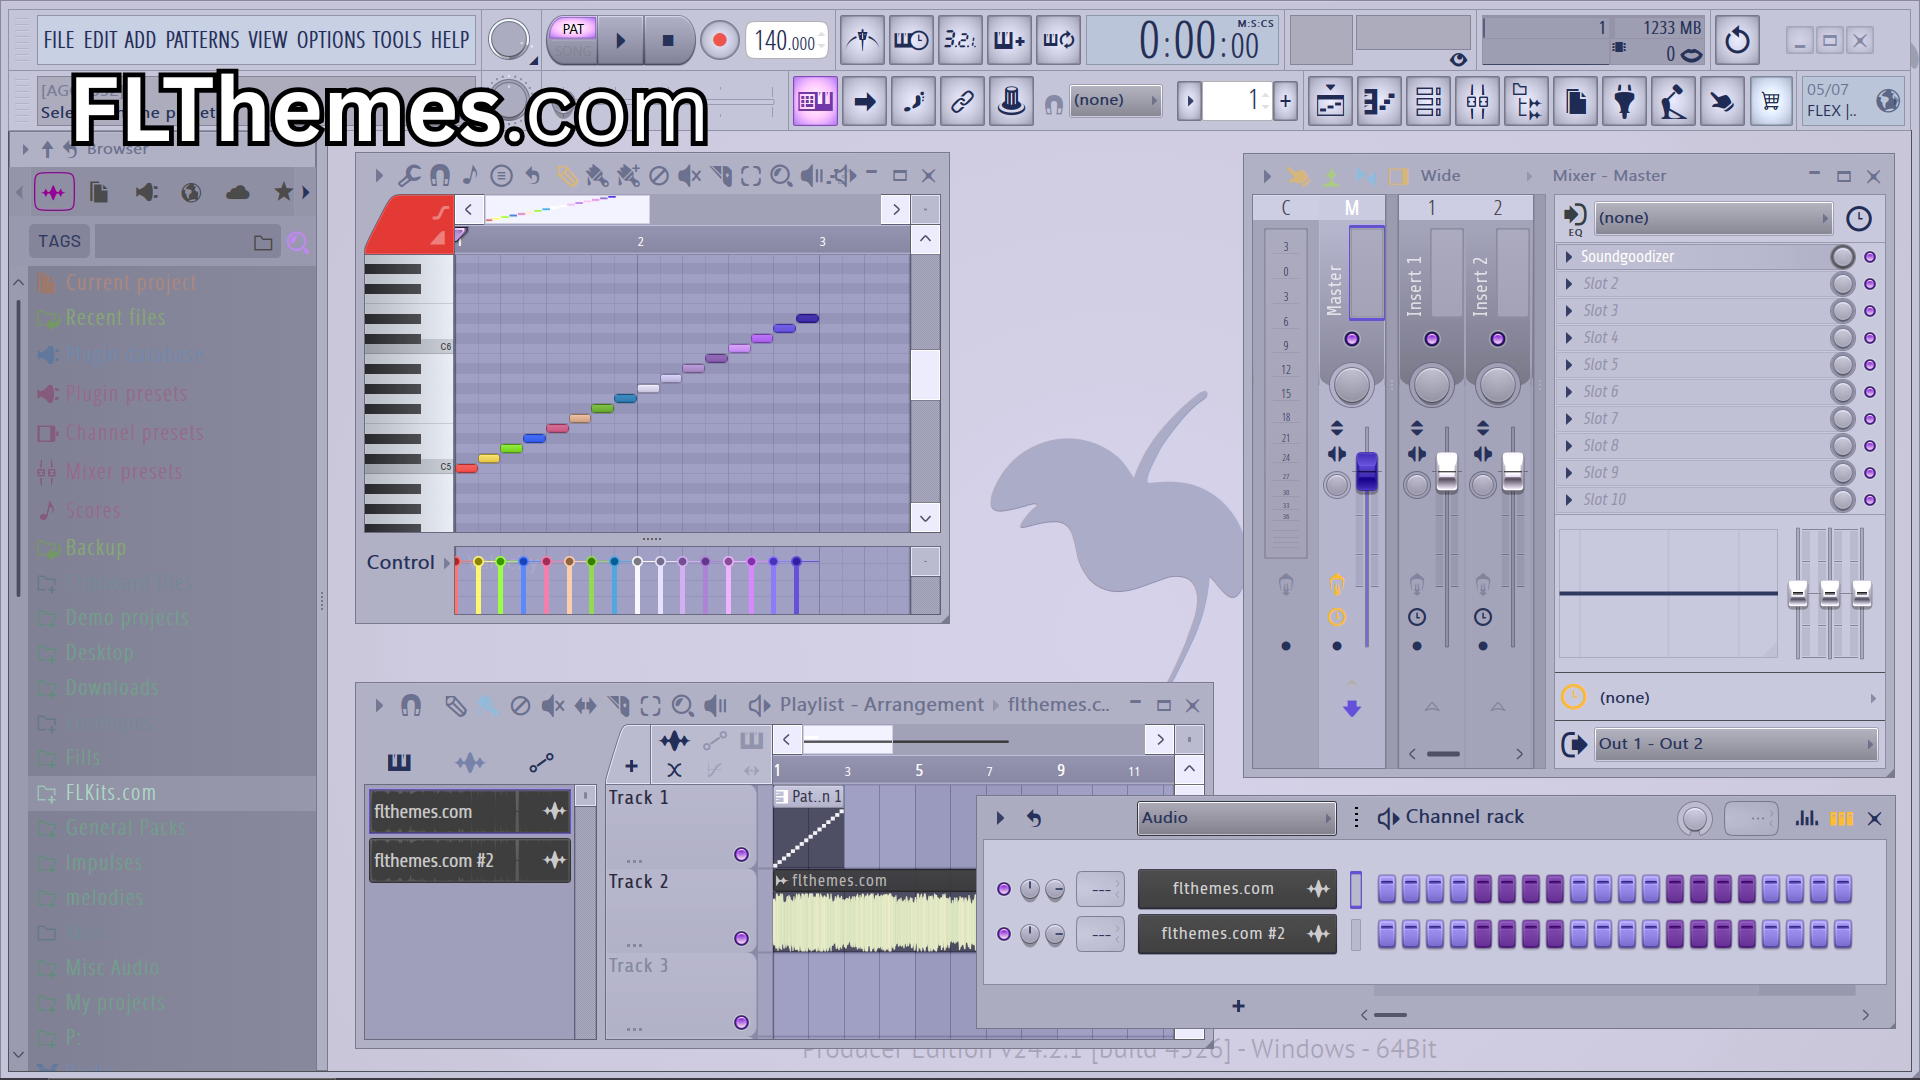Toggle mute dot for flthemes.com channel
The width and height of the screenshot is (1920, 1080).
[x=1004, y=889]
